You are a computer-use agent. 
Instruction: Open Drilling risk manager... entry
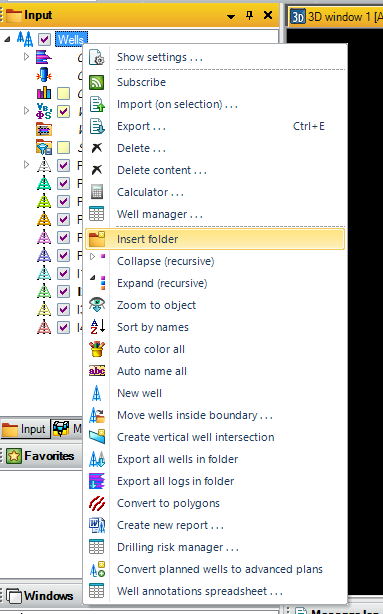(215, 547)
